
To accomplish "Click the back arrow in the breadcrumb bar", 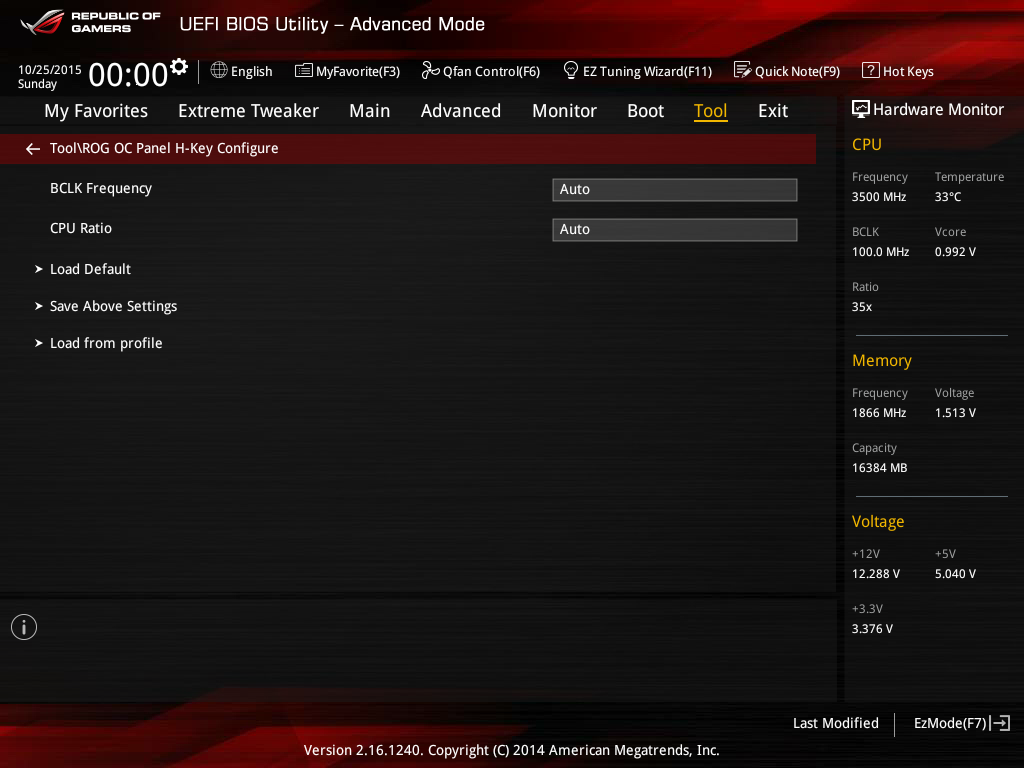I will pos(33,149).
